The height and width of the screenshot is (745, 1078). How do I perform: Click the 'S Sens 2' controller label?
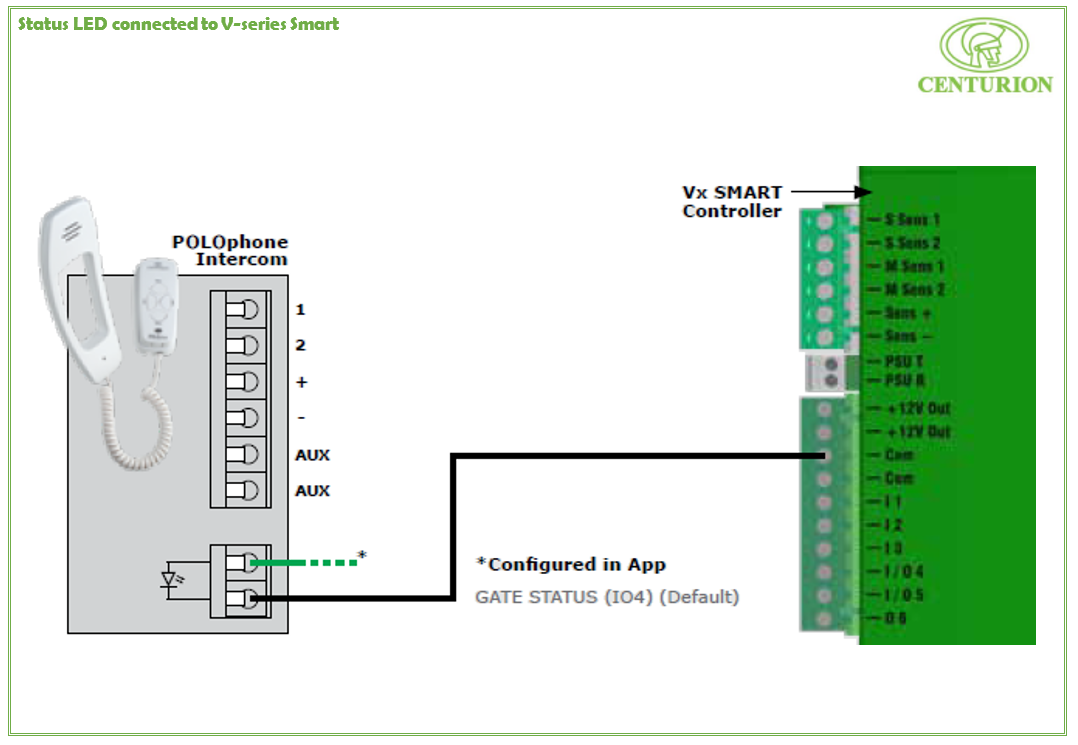[x=912, y=243]
